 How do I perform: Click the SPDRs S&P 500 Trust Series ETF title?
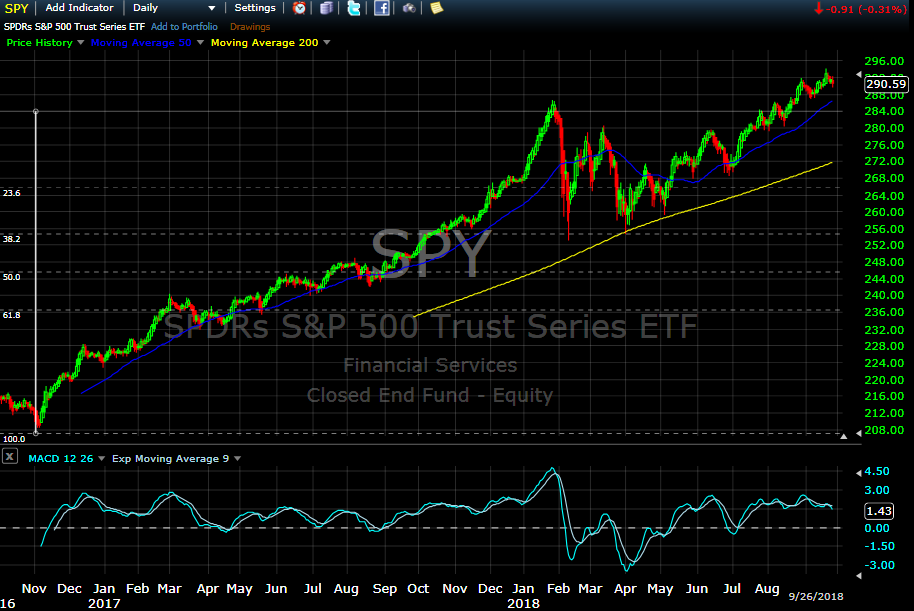74,27
